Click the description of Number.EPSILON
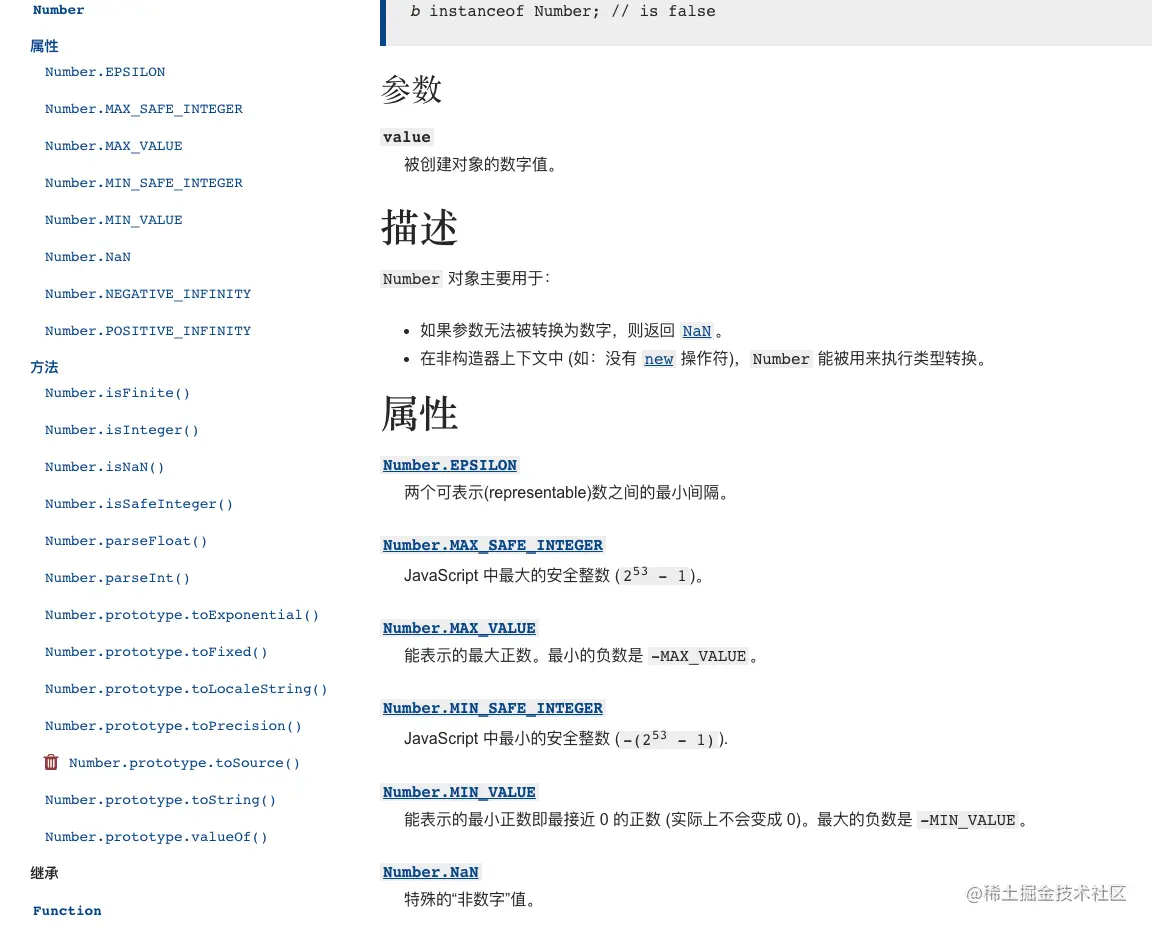The width and height of the screenshot is (1152, 929). (x=568, y=492)
